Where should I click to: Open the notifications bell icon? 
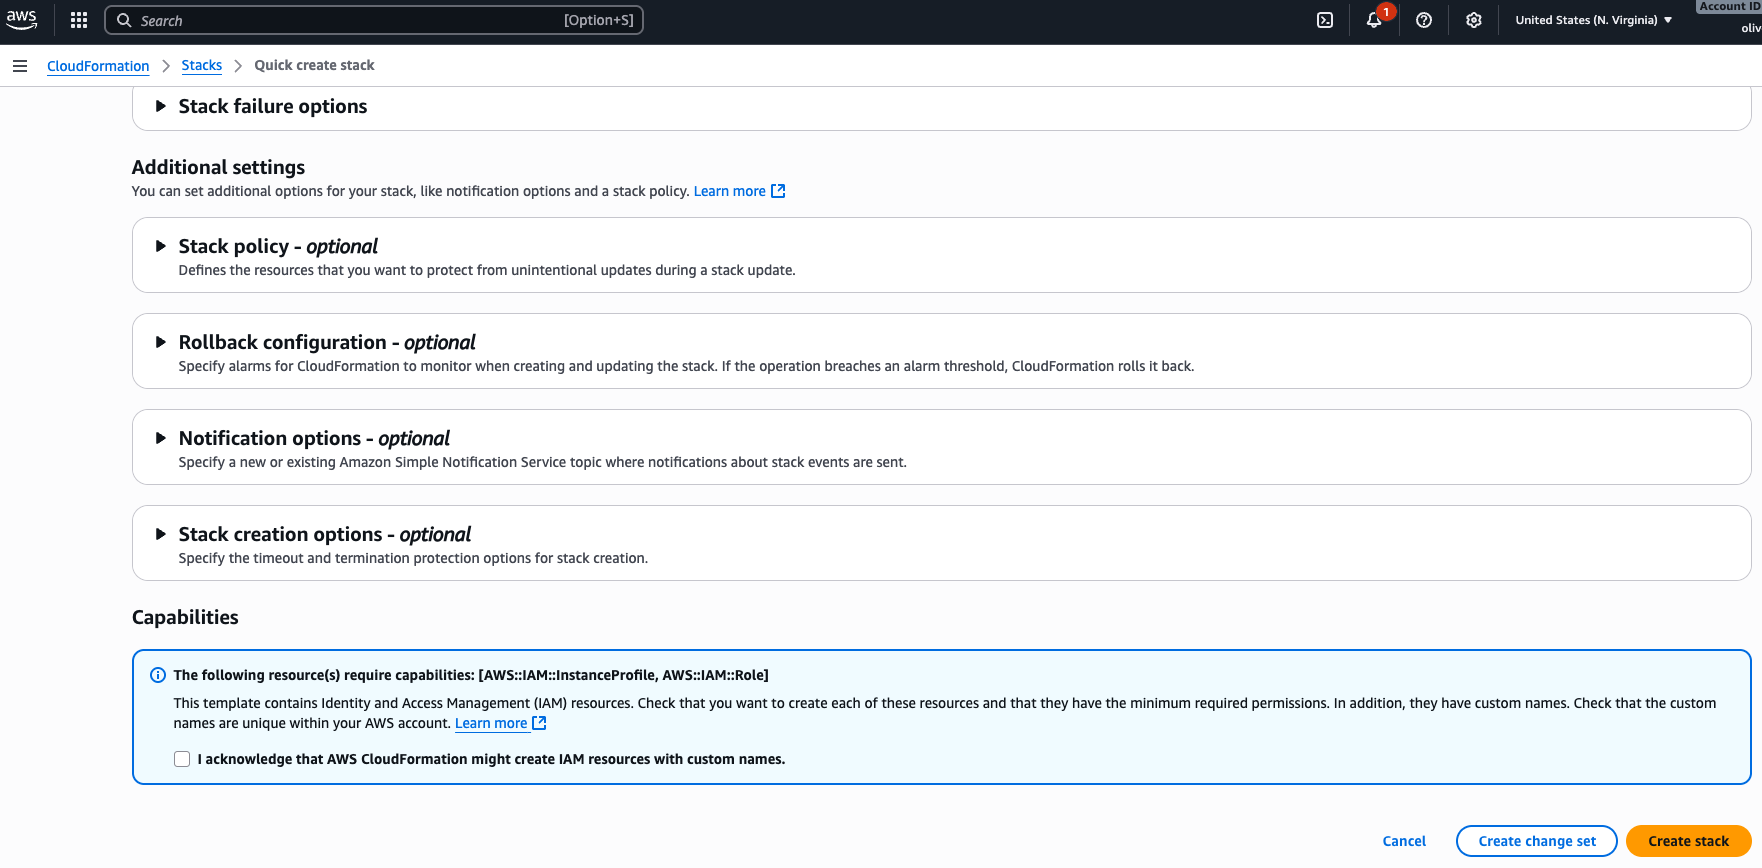click(1374, 20)
